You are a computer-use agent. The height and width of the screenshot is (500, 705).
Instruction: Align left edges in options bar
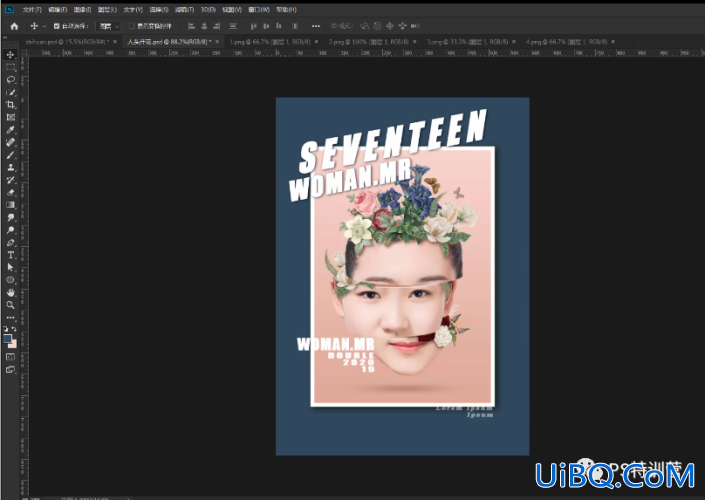coord(191,26)
